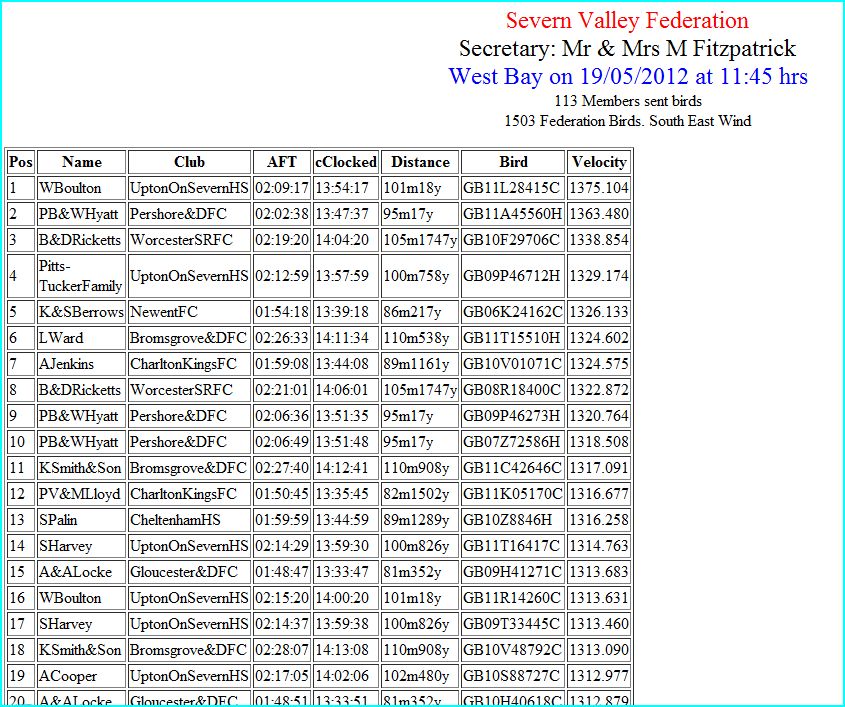This screenshot has width=845, height=707.
Task: Click the PV&MLloyd name cell
Action: pos(81,494)
